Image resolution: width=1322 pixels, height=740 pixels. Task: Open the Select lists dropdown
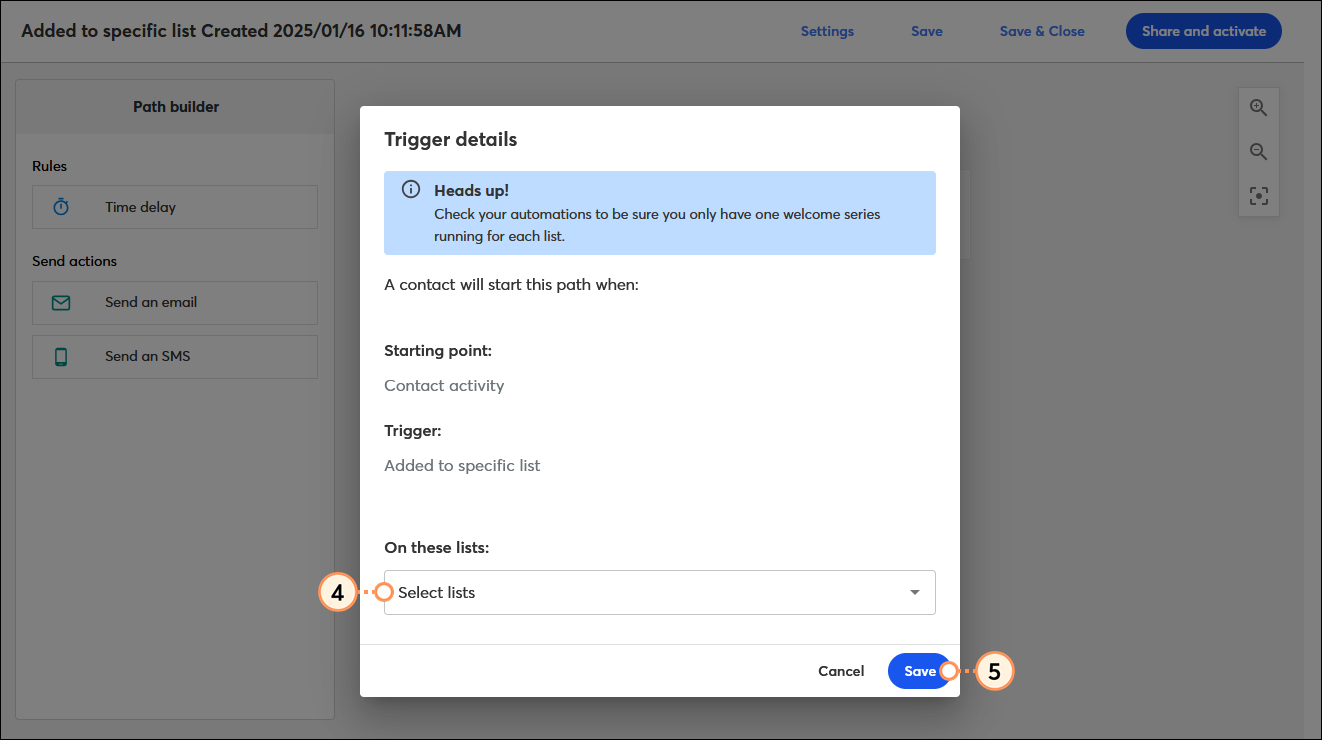coord(660,592)
